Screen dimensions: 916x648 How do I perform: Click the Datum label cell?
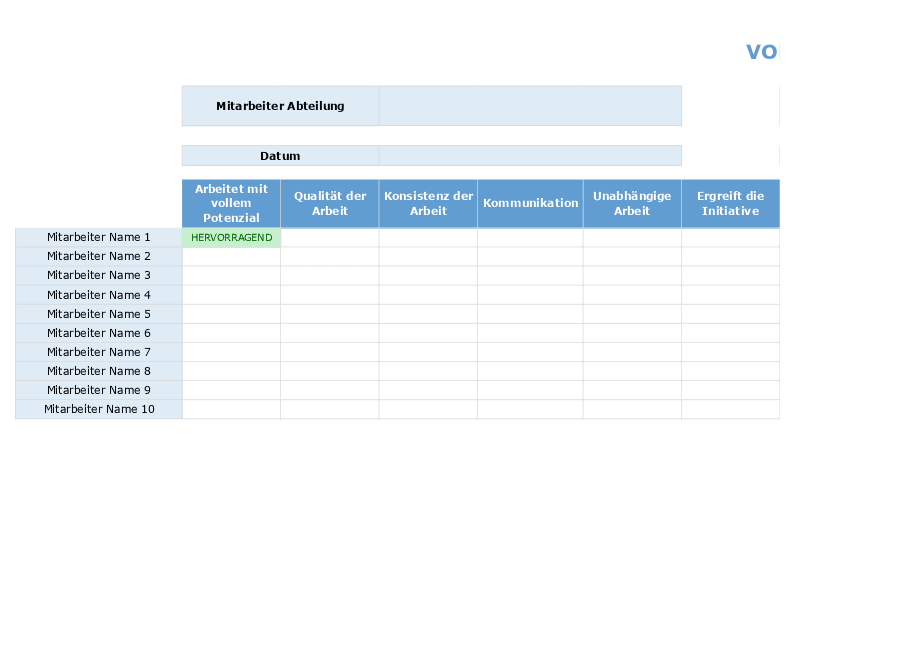point(280,156)
